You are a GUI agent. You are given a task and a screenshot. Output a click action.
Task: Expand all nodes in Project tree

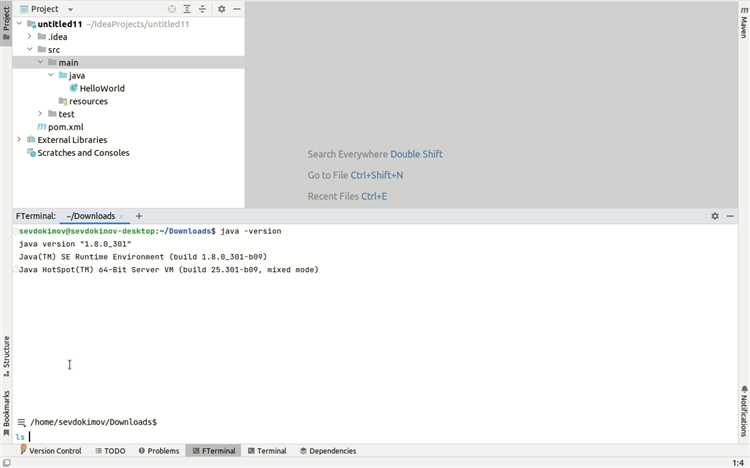187,9
